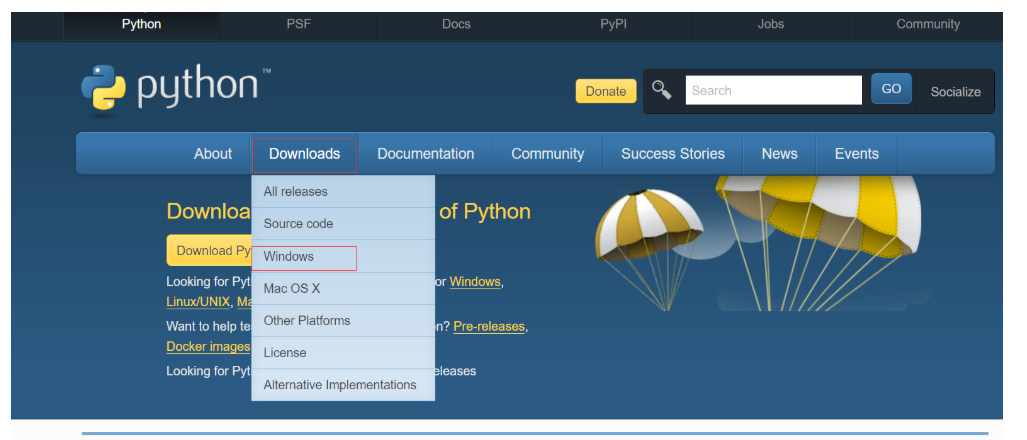This screenshot has width=1027, height=440.
Task: Follow the Docker images link
Action: point(208,346)
